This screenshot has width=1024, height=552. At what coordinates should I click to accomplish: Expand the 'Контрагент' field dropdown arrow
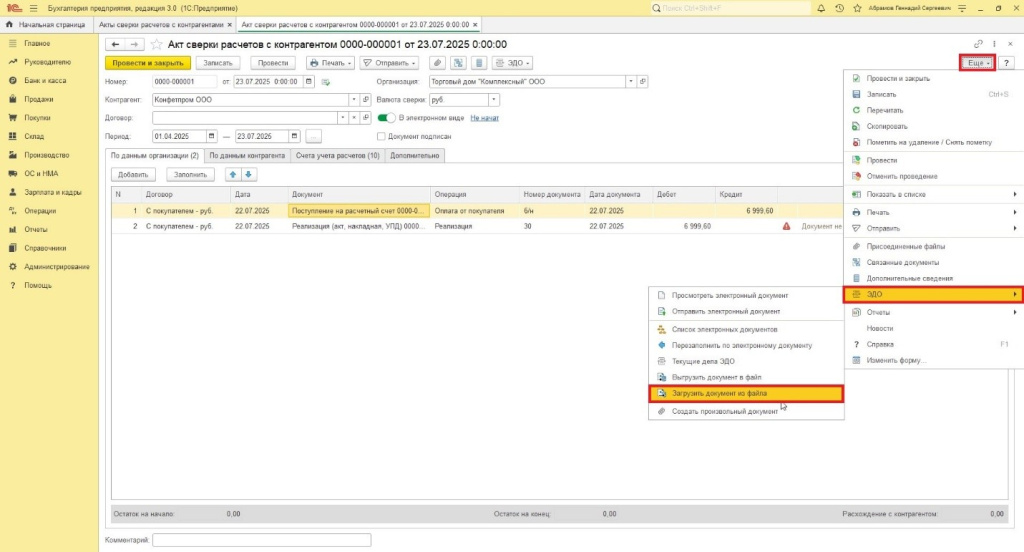pyautogui.click(x=353, y=100)
